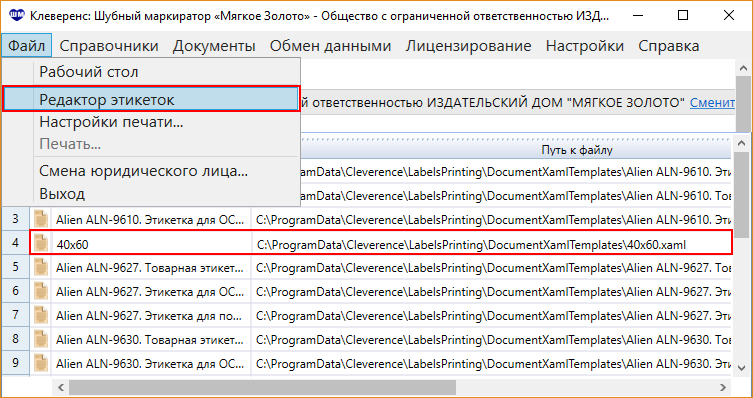Viewport: 753px width, 398px height.
Task: Minimize the Клеверенс window
Action: [639, 15]
